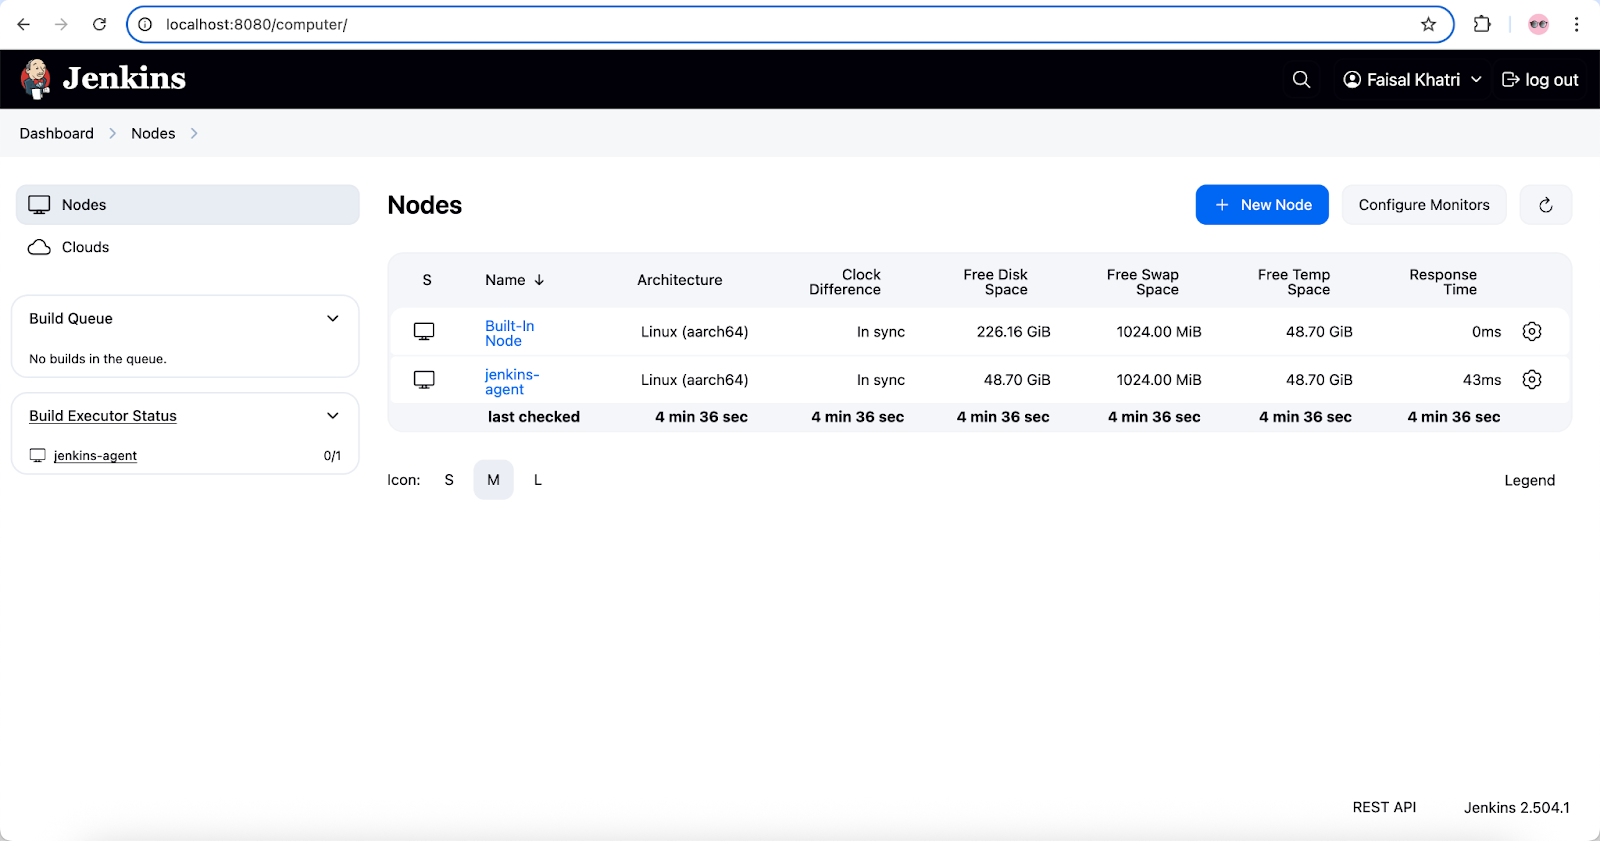The height and width of the screenshot is (841, 1600).
Task: Reload the page with browser refresh icon
Action: coord(99,24)
